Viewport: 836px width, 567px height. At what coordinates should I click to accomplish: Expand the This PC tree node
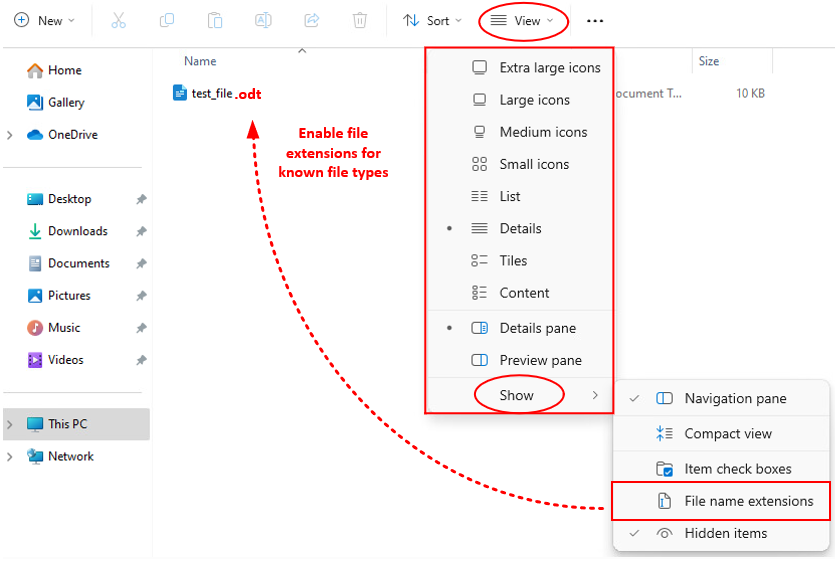pyautogui.click(x=10, y=425)
